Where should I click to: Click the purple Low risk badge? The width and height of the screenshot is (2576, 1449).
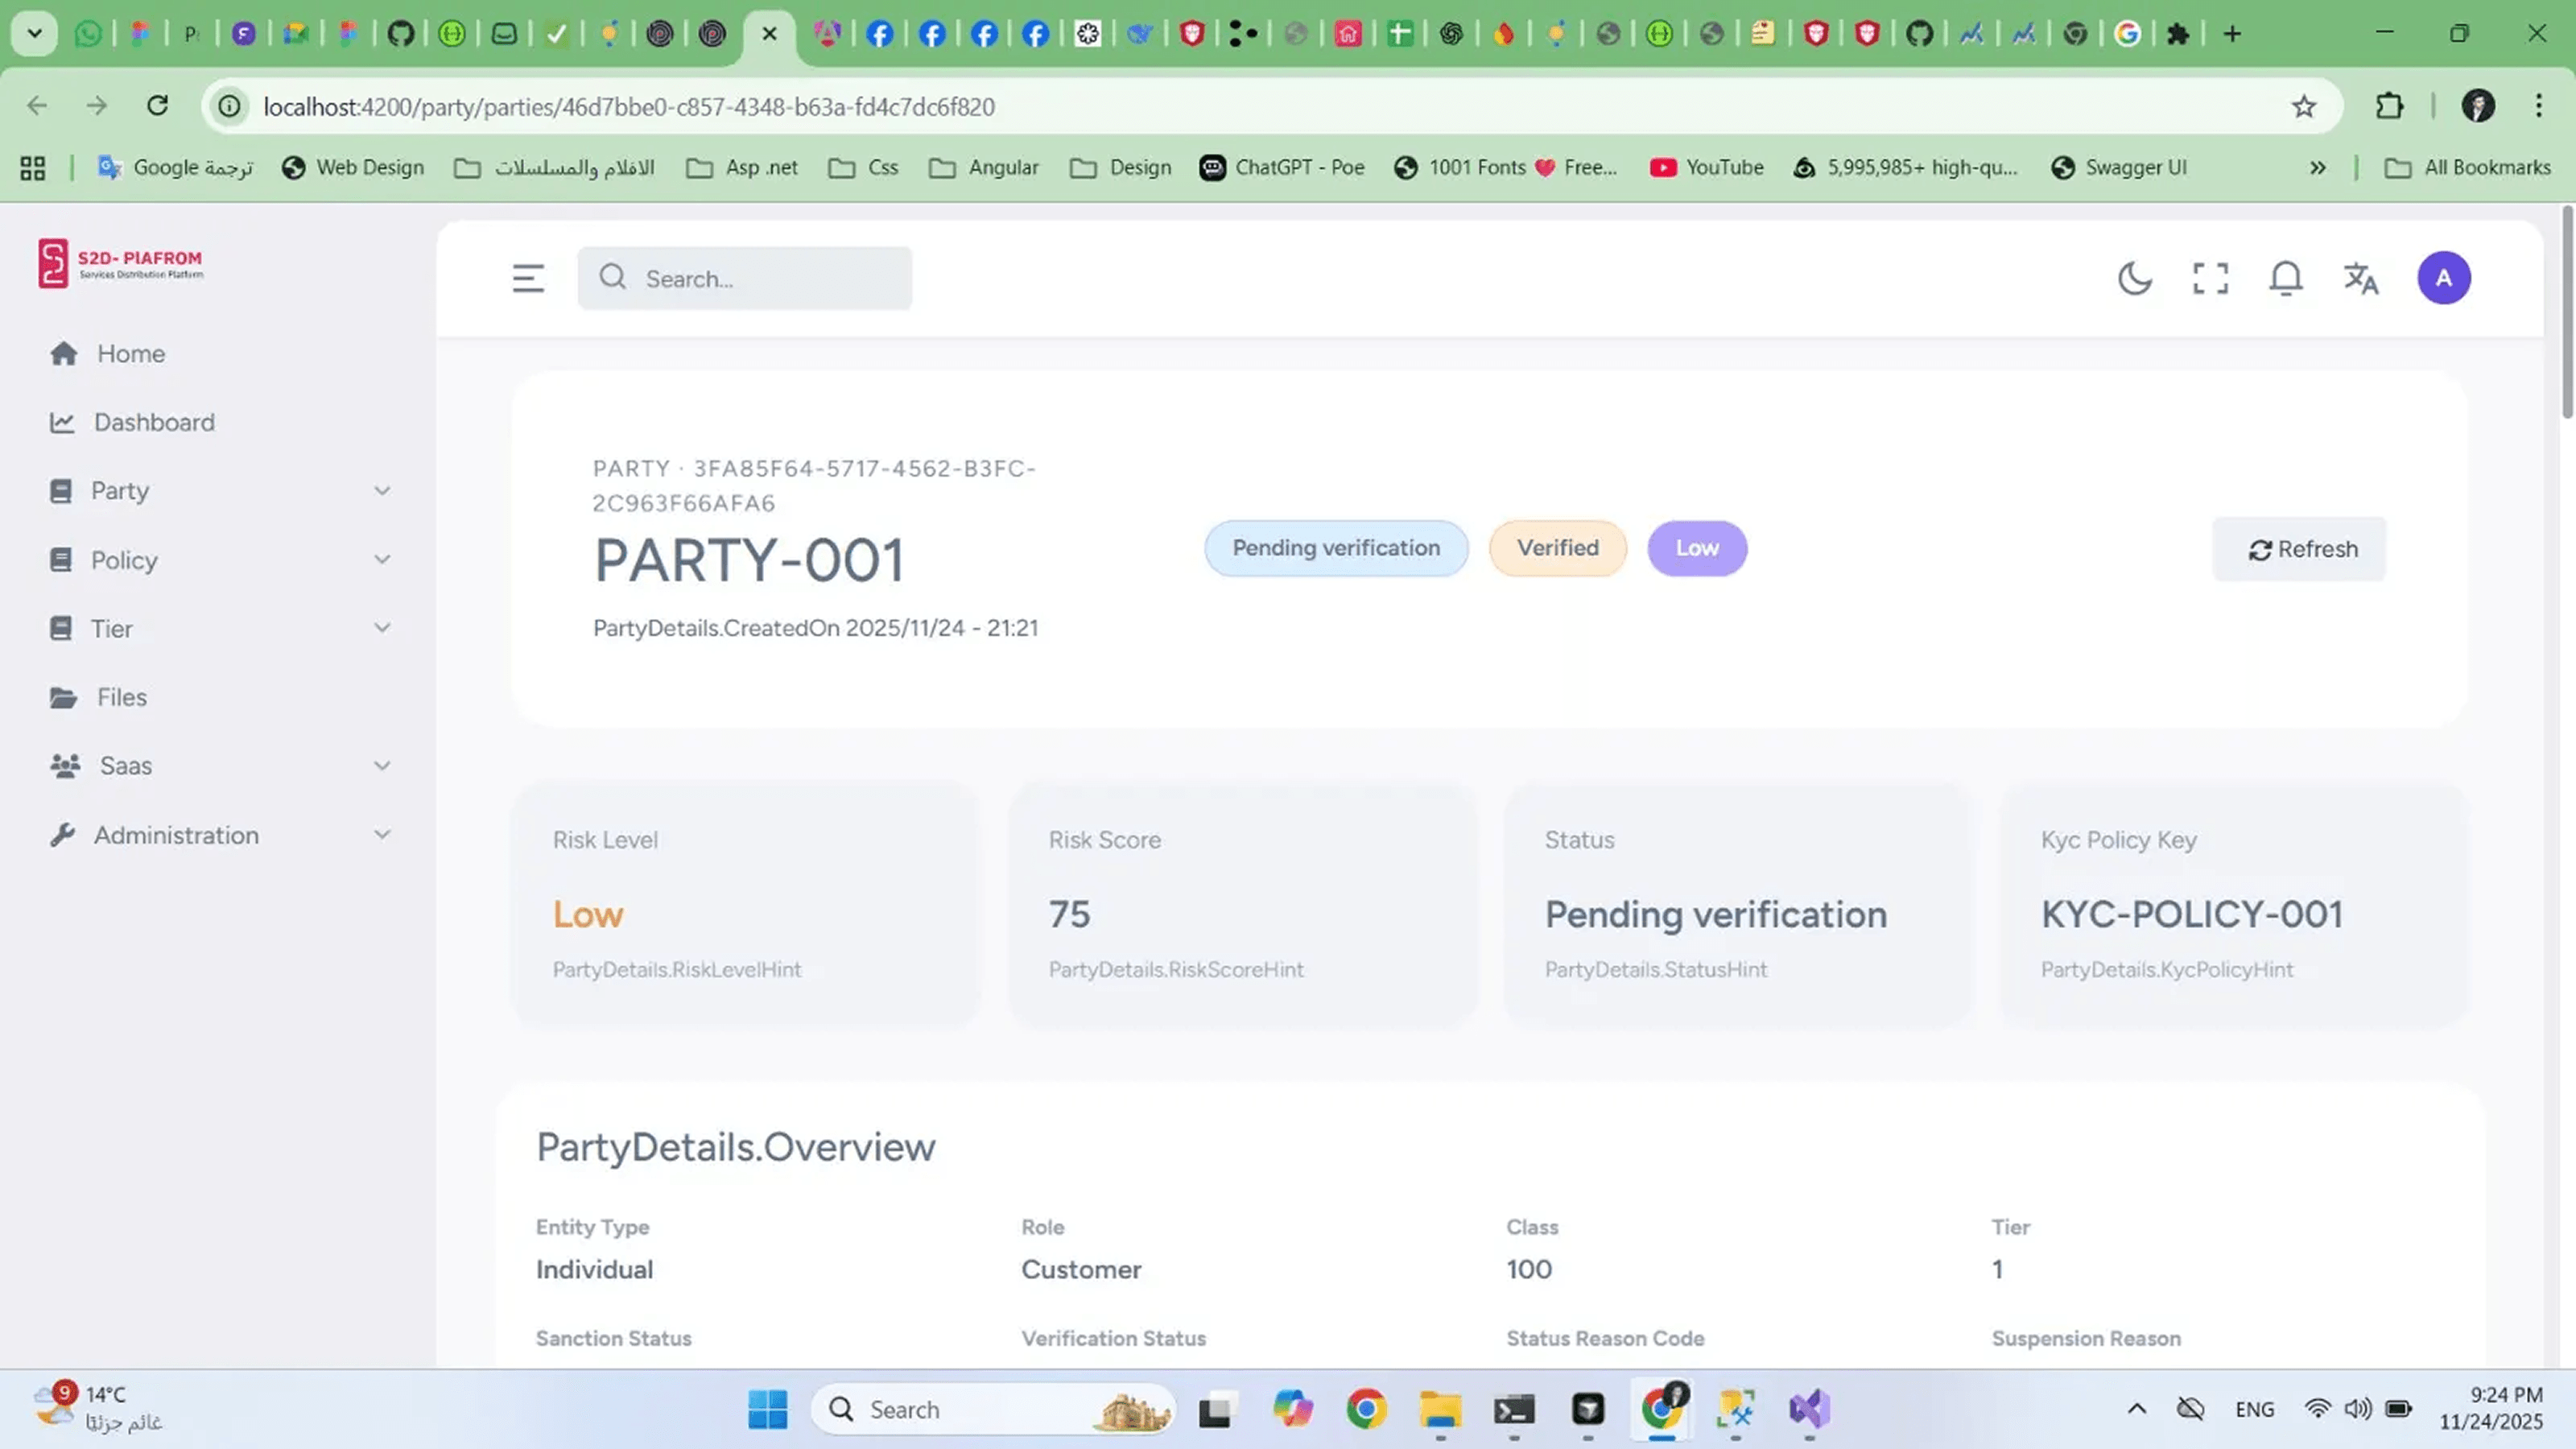pyautogui.click(x=1696, y=548)
